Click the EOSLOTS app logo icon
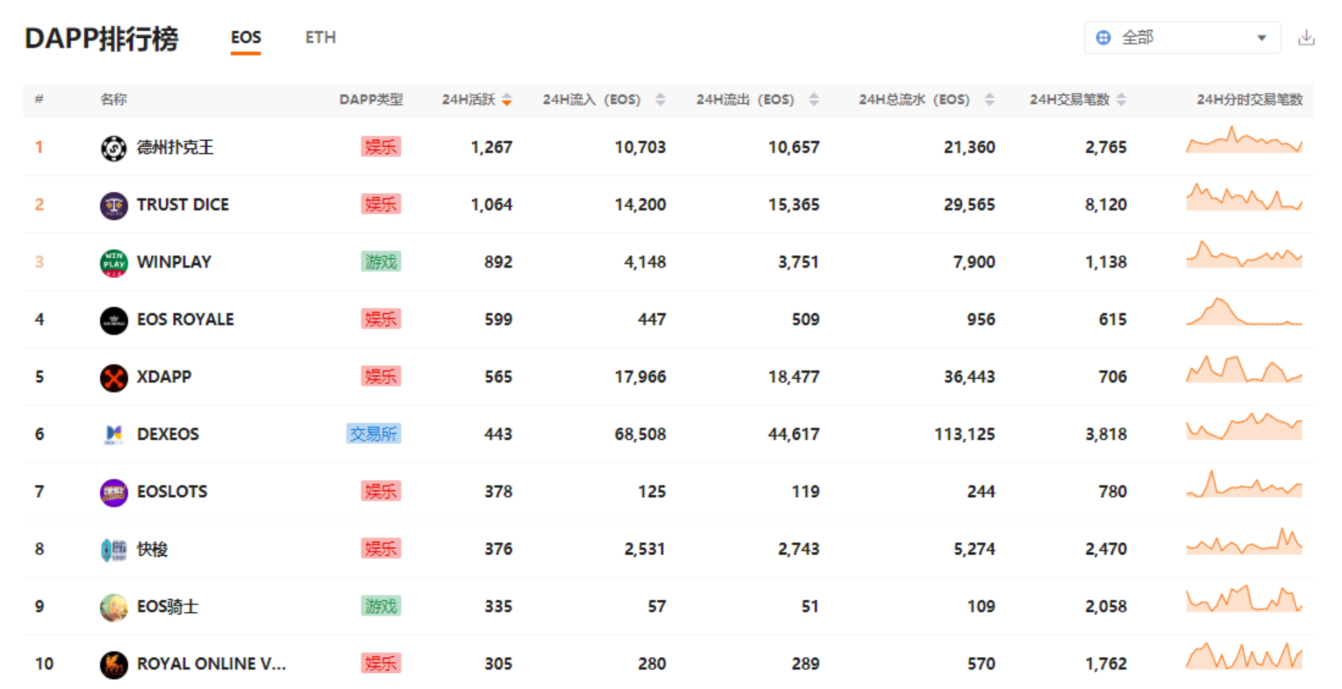Image resolution: width=1342 pixels, height=689 pixels. tap(114, 492)
